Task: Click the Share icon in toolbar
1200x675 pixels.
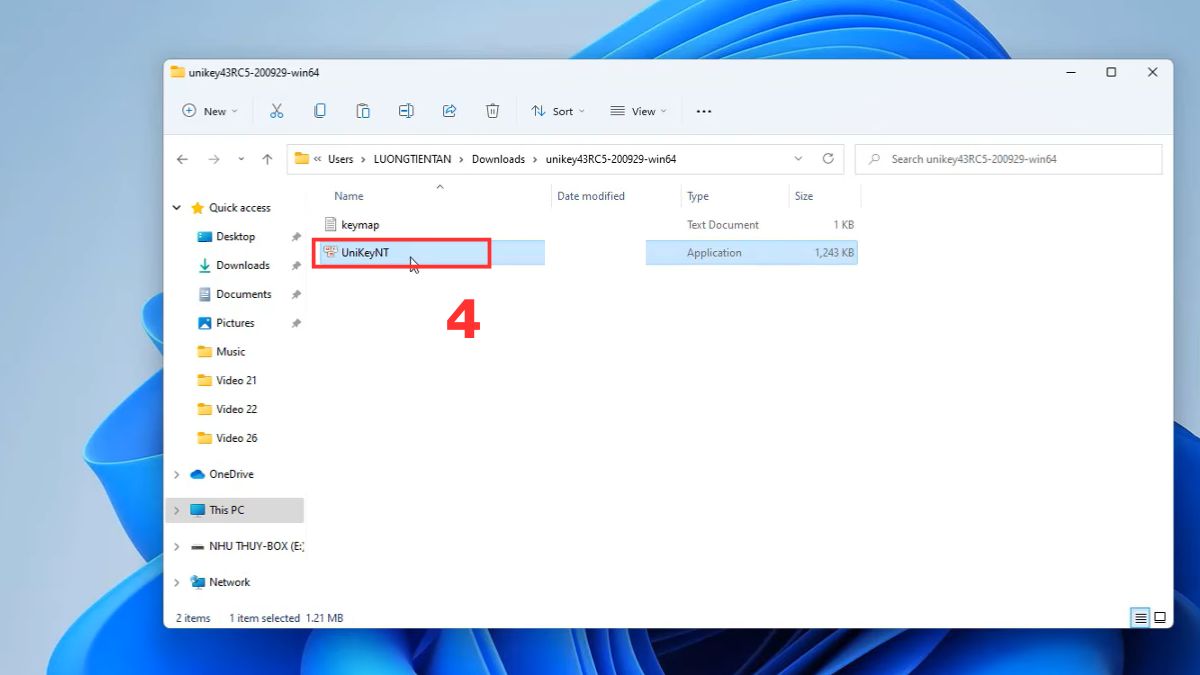Action: point(449,111)
